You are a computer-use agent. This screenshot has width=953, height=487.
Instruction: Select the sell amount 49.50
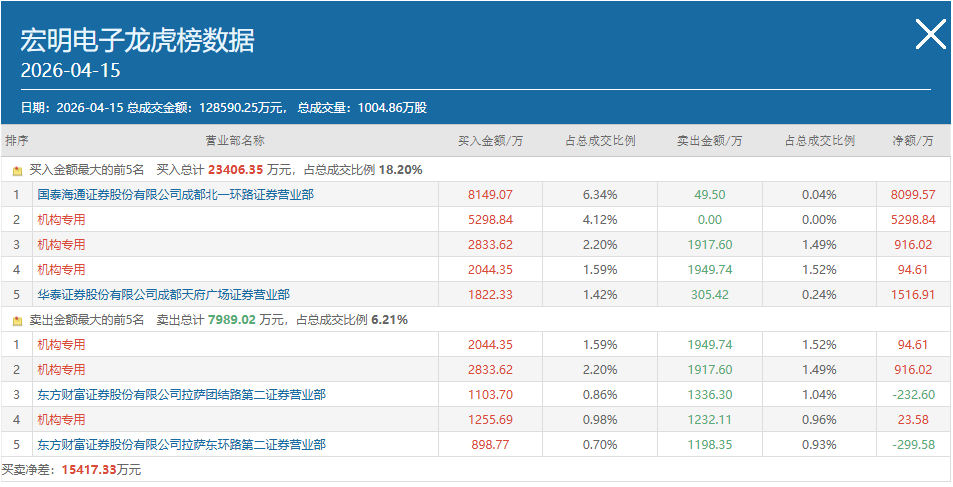[x=710, y=195]
